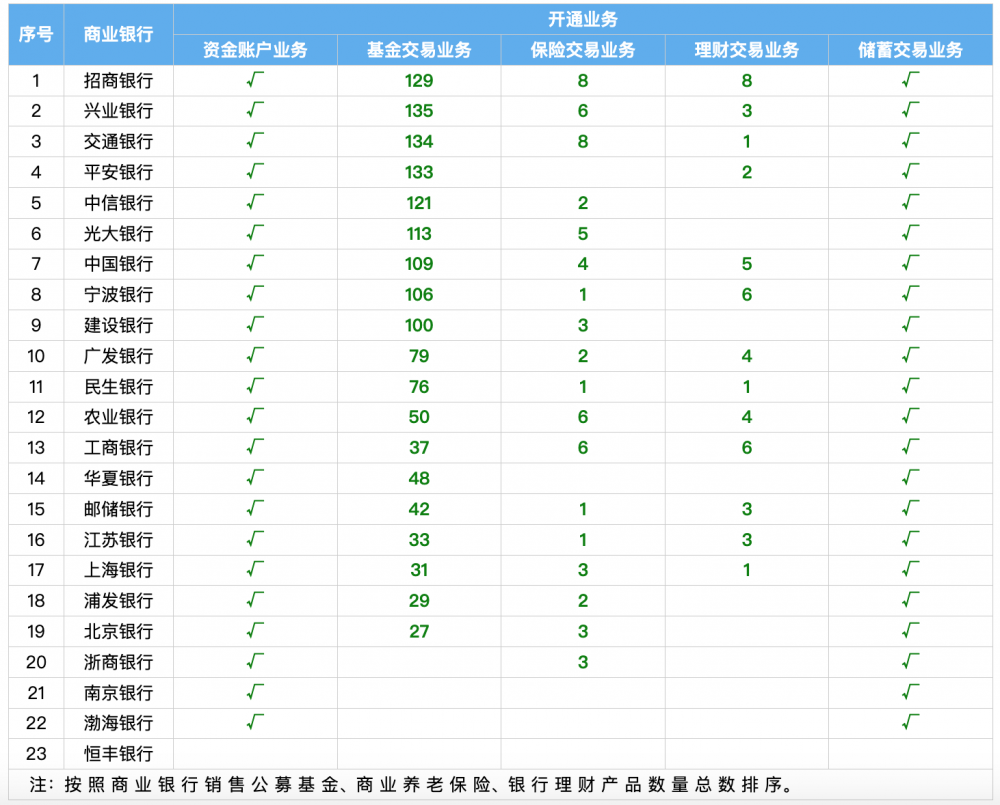This screenshot has width=1000, height=805.
Task: Select the 招商银行 row name
Action: click(119, 81)
